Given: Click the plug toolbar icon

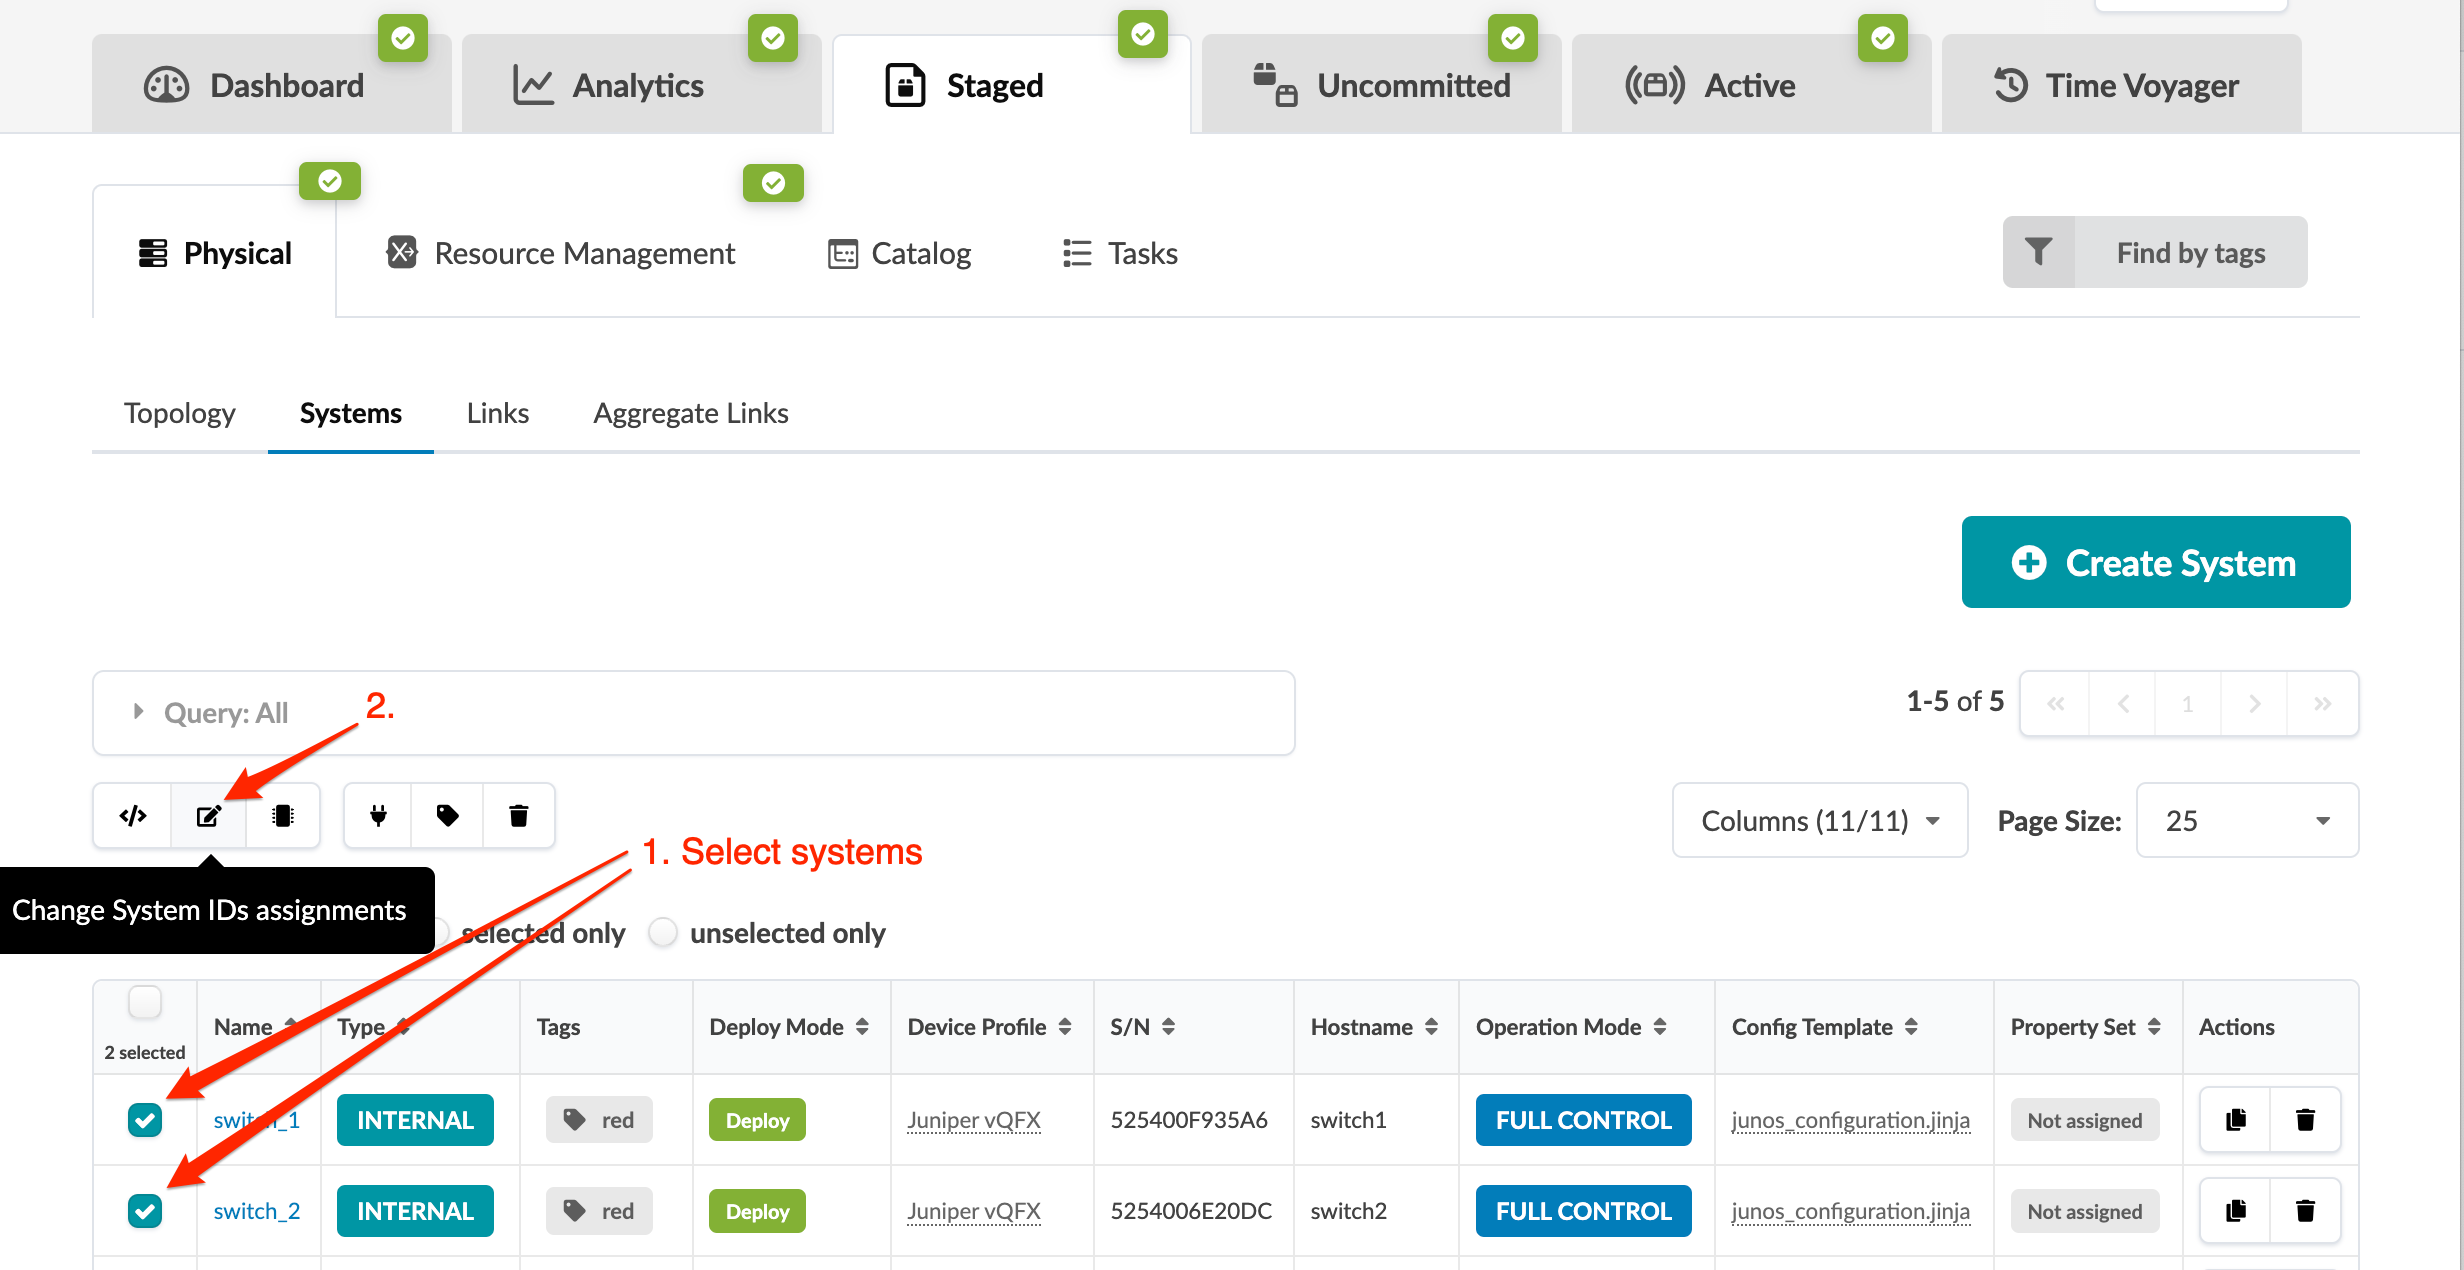Looking at the screenshot, I should point(378,816).
